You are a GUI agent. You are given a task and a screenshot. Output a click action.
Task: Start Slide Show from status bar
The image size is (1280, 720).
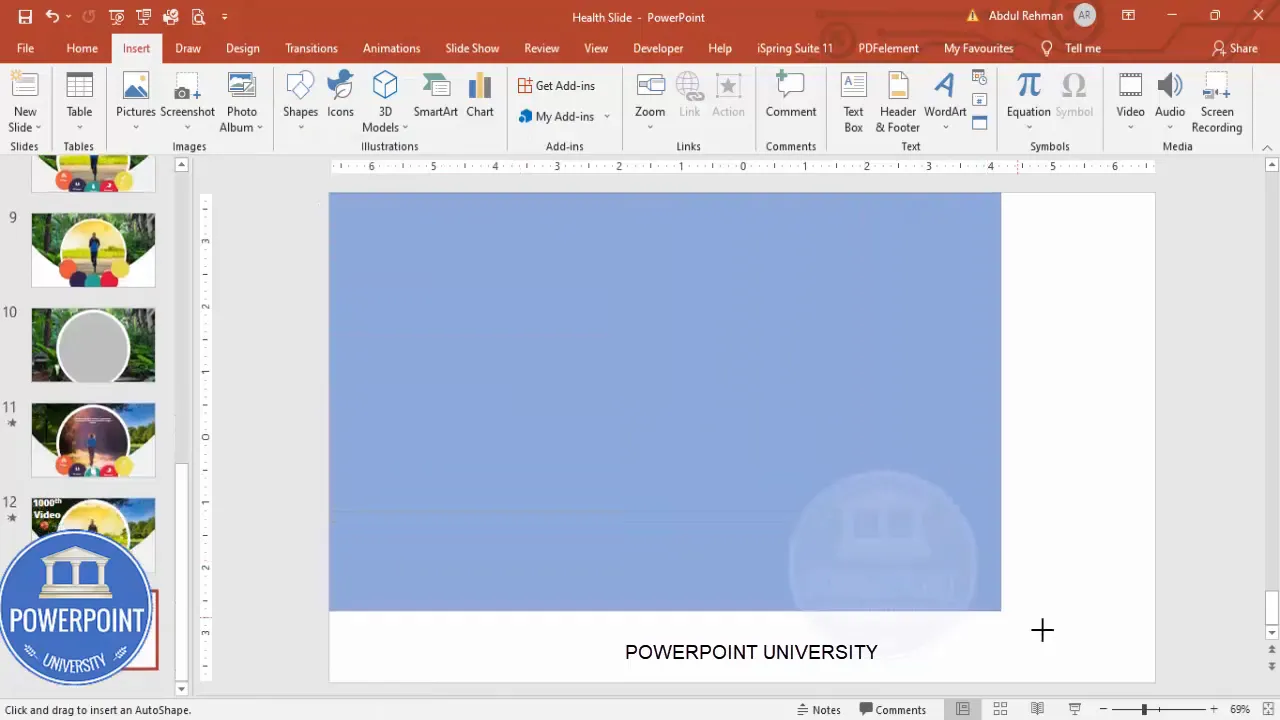(x=1075, y=709)
